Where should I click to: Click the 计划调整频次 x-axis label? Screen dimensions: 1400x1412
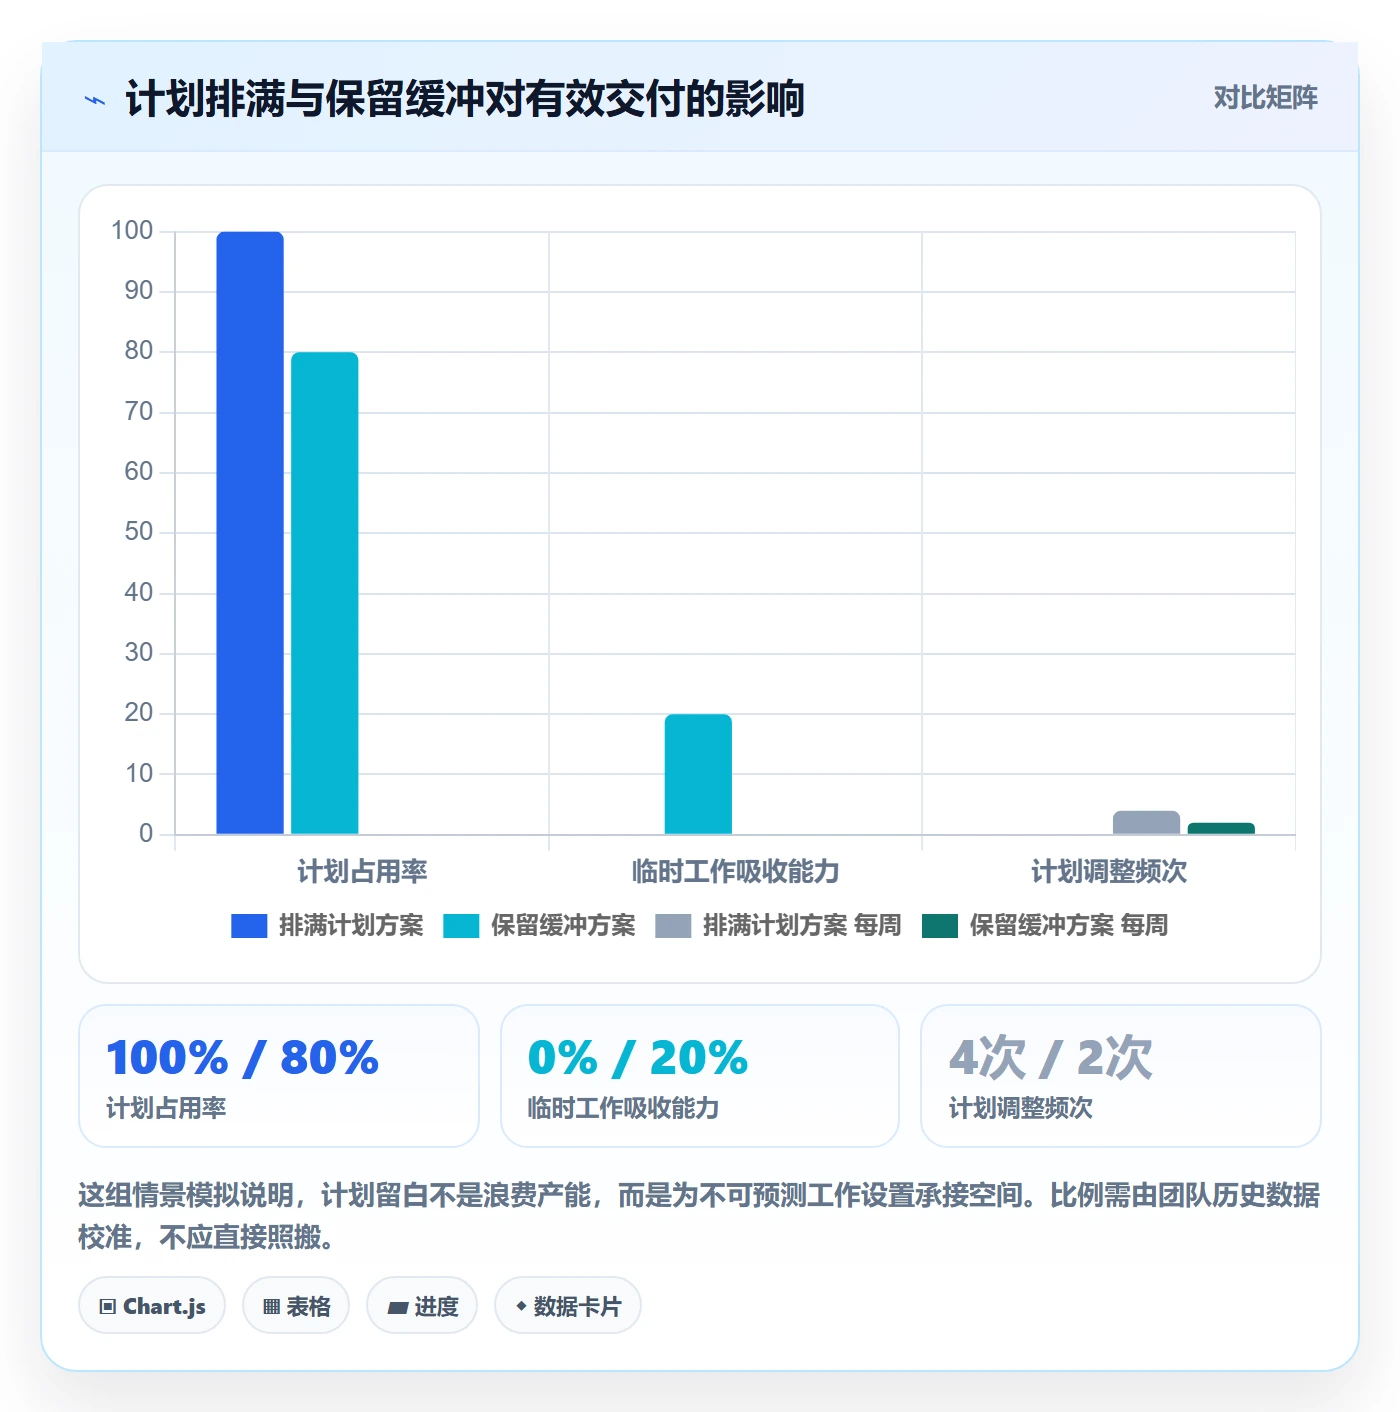pos(1109,872)
